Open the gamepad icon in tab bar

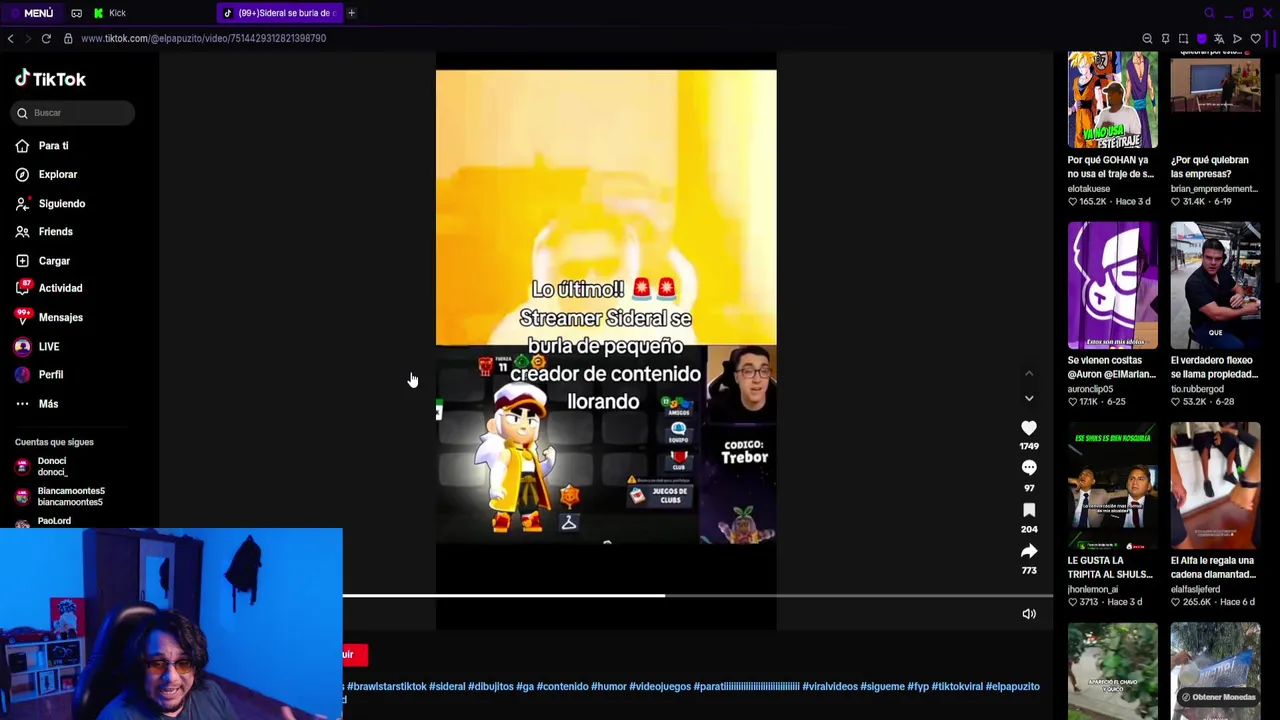77,13
